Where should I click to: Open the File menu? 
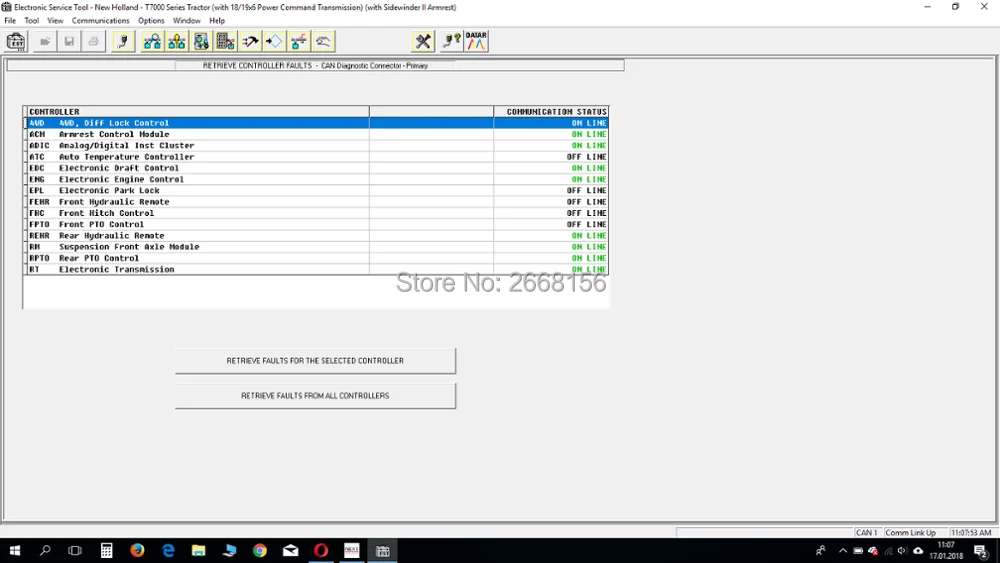(x=10, y=20)
